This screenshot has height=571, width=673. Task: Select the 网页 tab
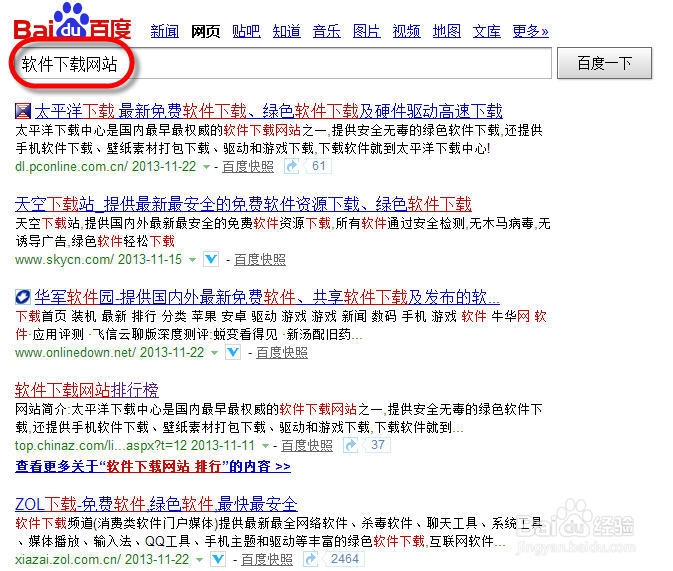(x=205, y=31)
